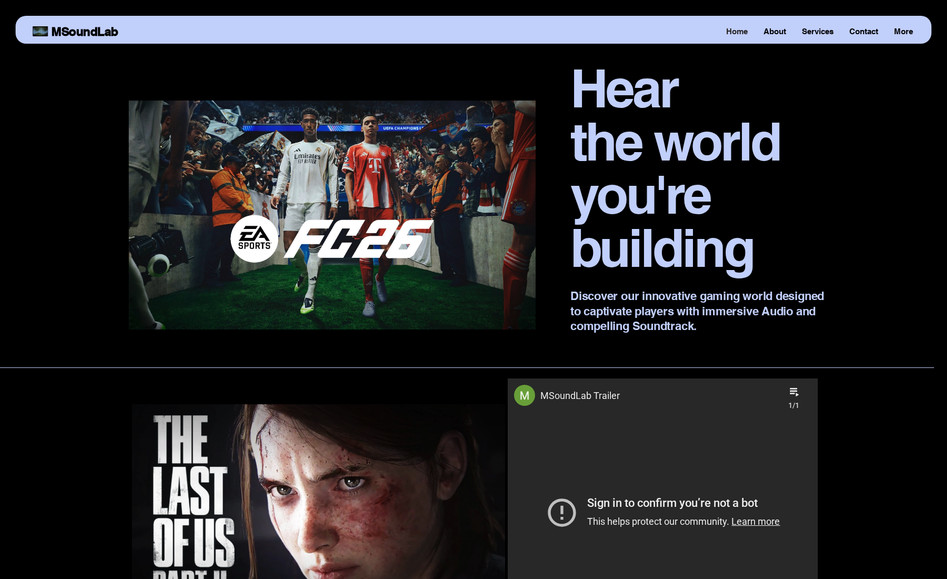The image size is (947, 579).
Task: Go to the Home page
Action: click(x=736, y=31)
